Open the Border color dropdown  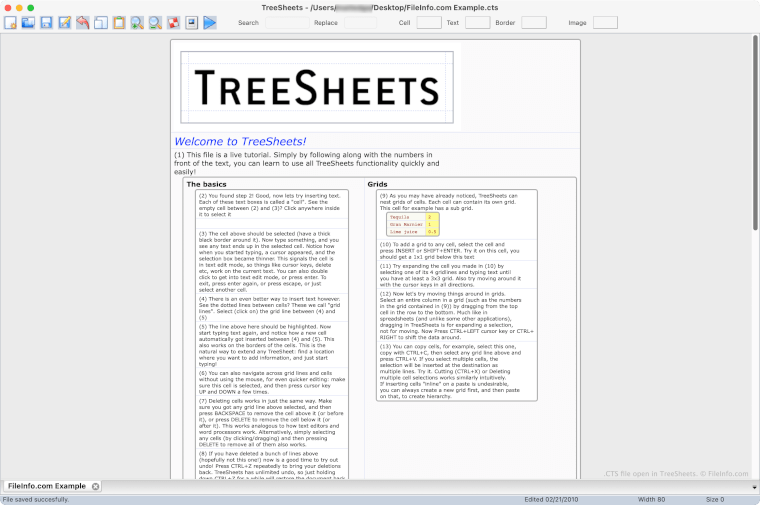[533, 22]
